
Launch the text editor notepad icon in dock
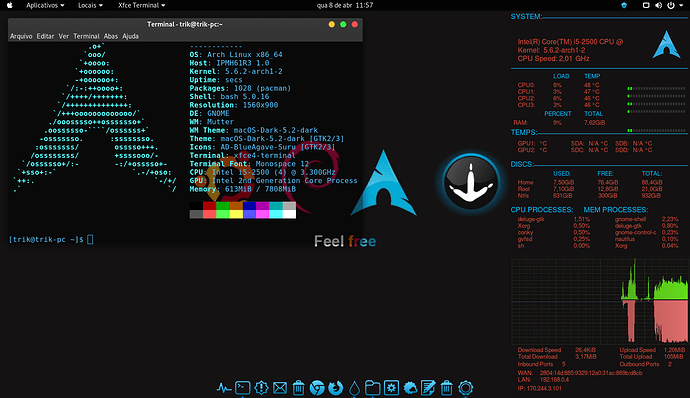(428, 388)
